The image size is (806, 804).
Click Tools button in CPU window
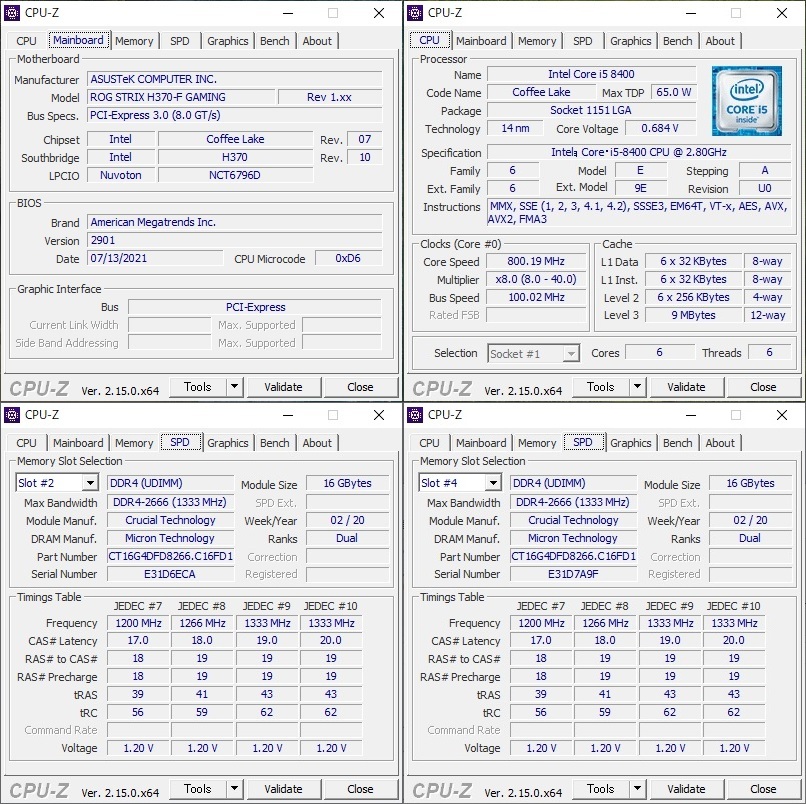(x=600, y=387)
